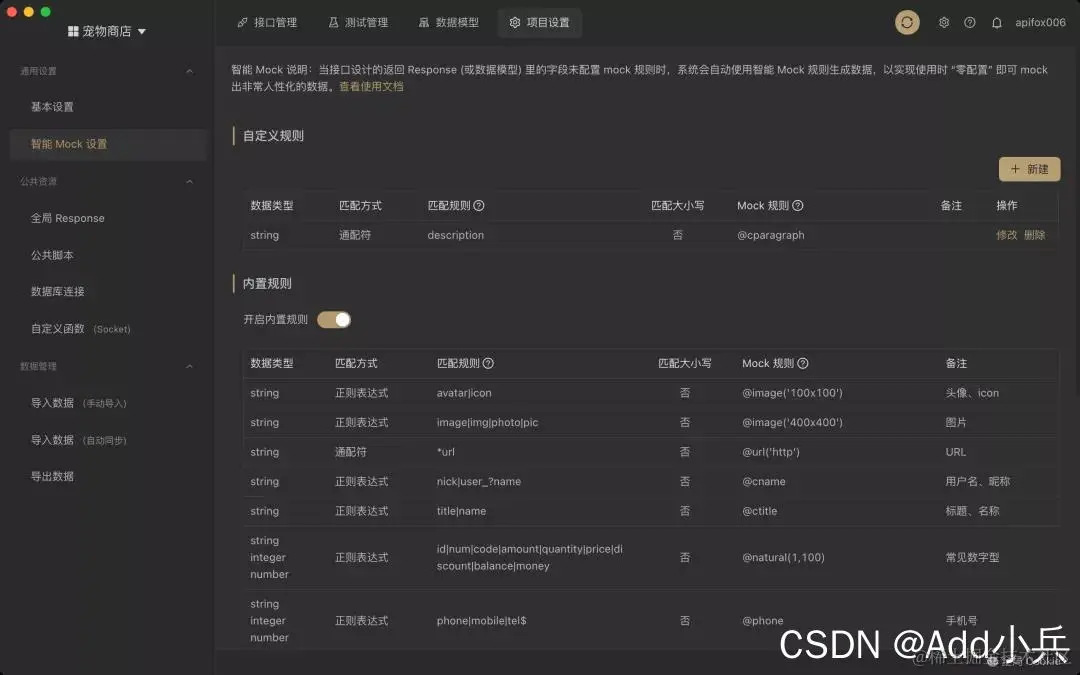1080x675 pixels.
Task: Open the 项目设置 tab
Action: [x=539, y=22]
